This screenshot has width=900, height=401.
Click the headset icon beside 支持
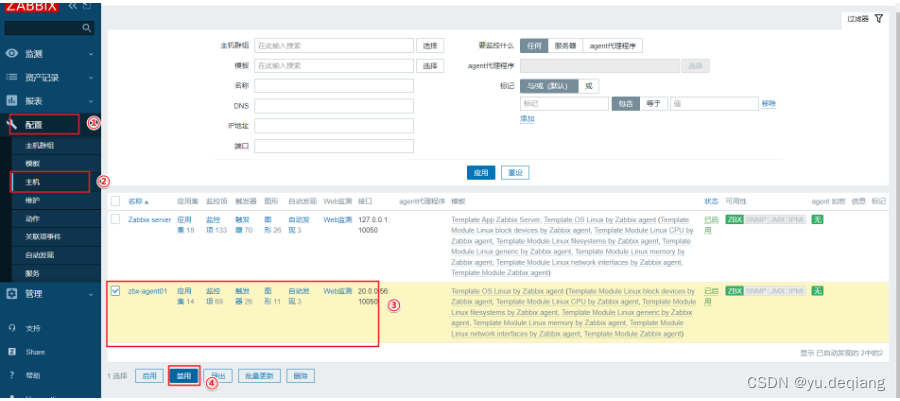(x=11, y=328)
